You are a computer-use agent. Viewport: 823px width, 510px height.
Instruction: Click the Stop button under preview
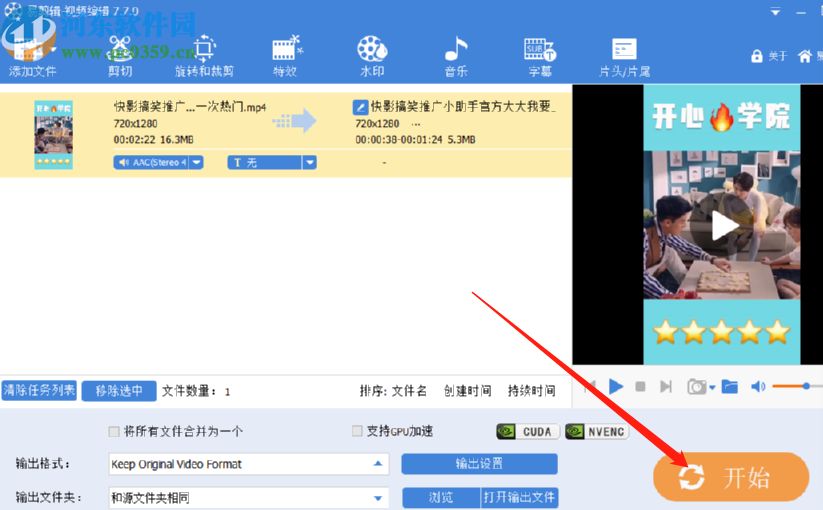click(x=640, y=387)
